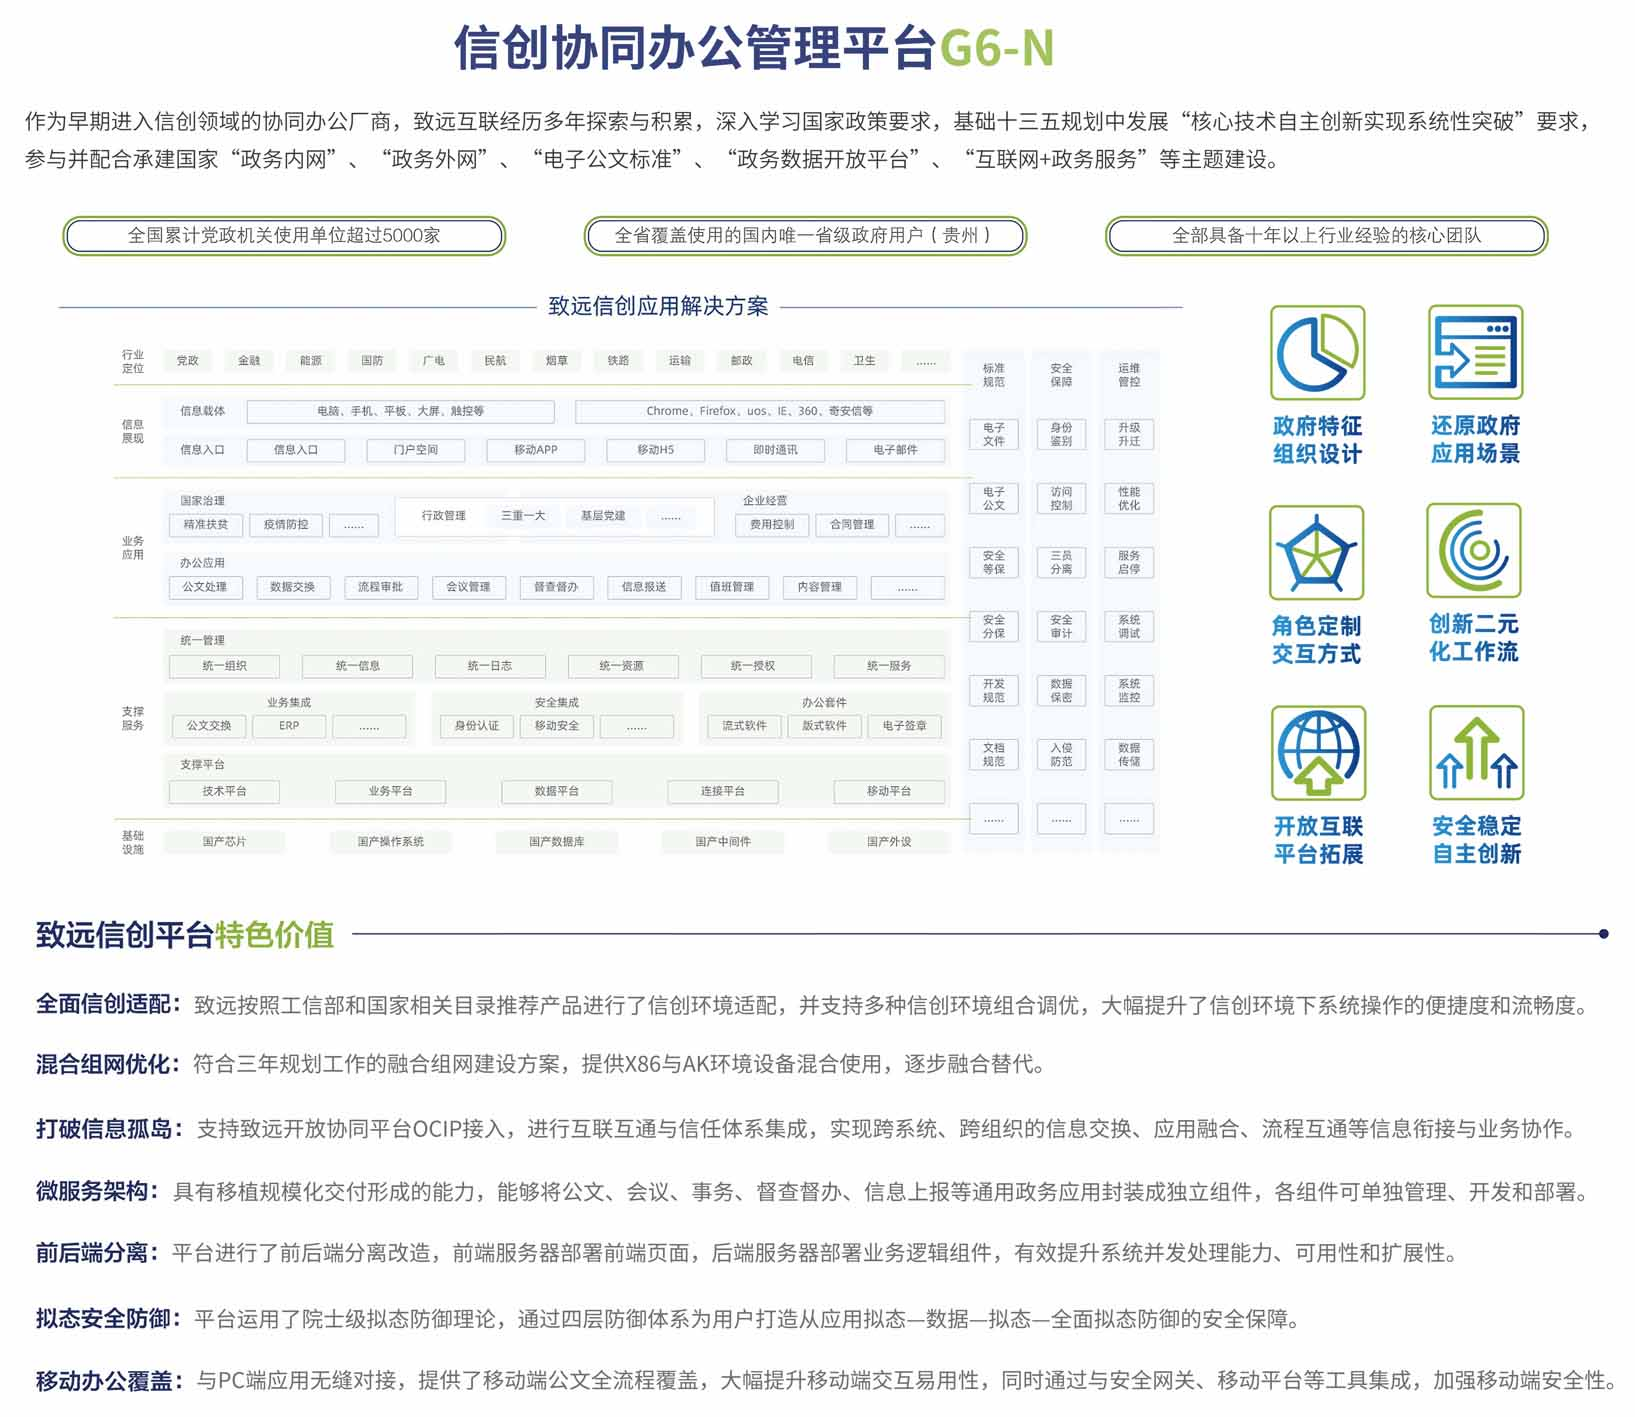Click the 疫情防控 box
The image size is (1635, 1417).
tap(286, 525)
